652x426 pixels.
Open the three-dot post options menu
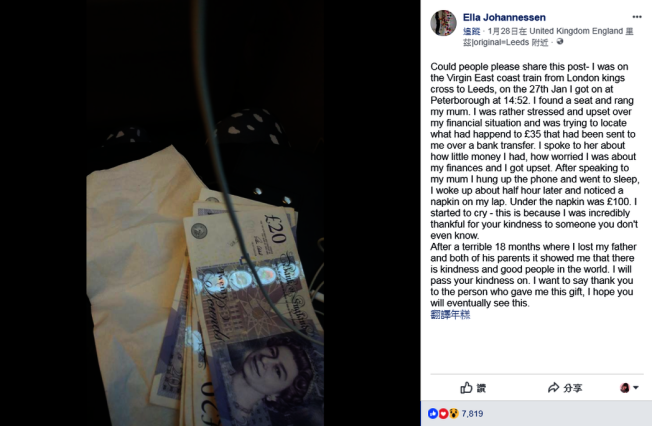click(637, 17)
